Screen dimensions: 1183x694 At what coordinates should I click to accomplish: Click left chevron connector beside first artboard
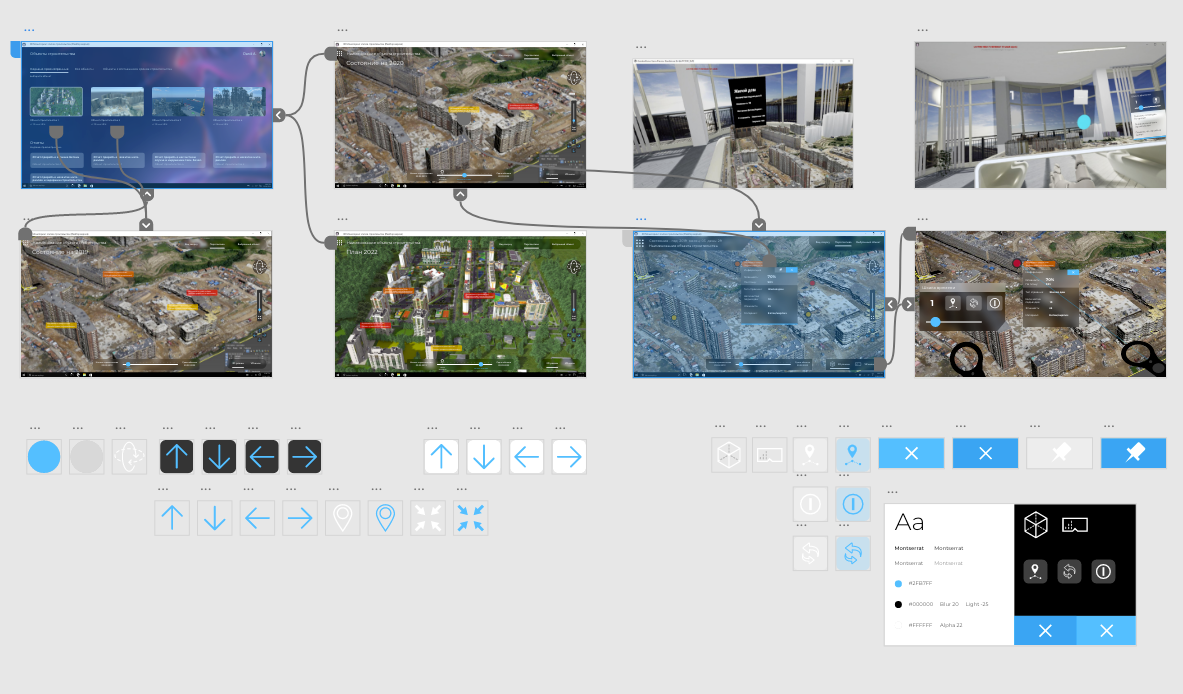point(279,115)
